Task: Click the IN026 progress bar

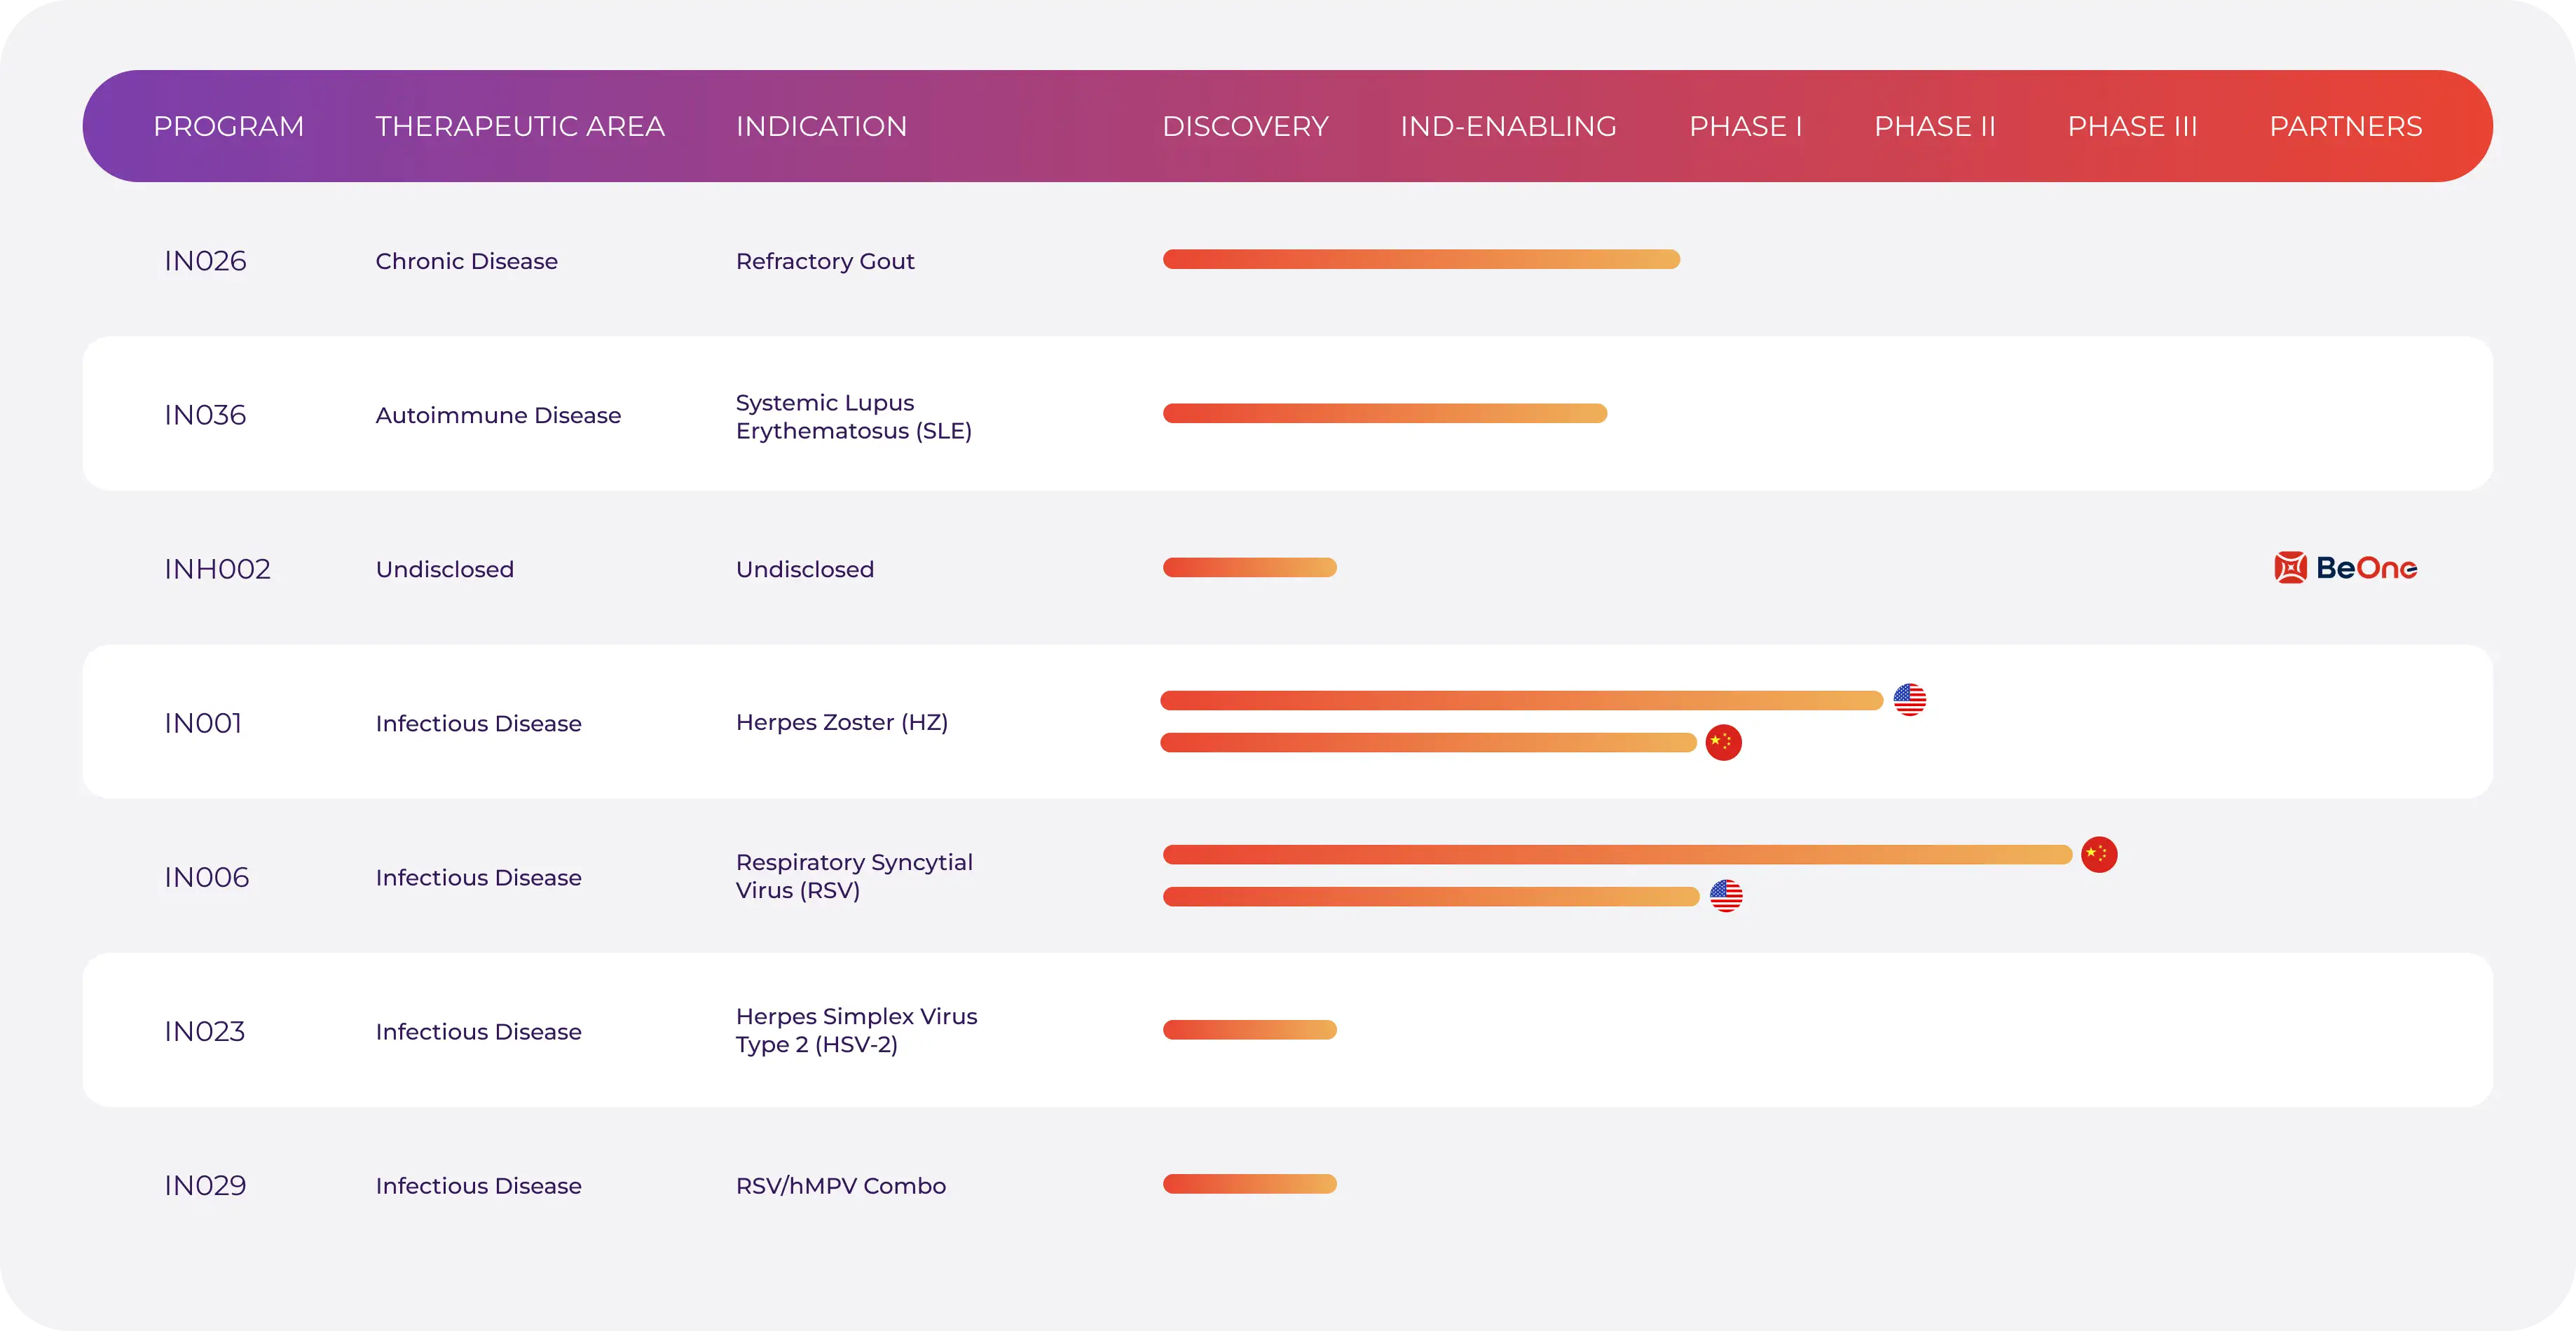Action: pos(1420,259)
